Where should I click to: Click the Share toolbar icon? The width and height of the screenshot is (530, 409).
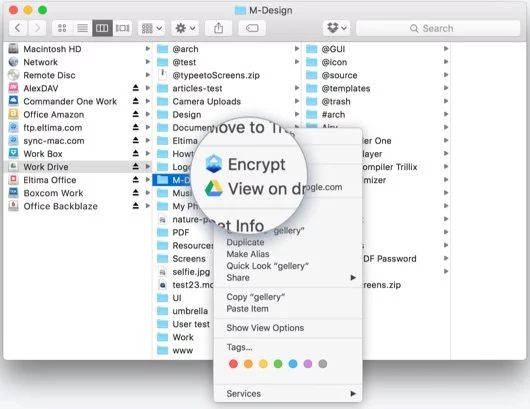pos(218,28)
